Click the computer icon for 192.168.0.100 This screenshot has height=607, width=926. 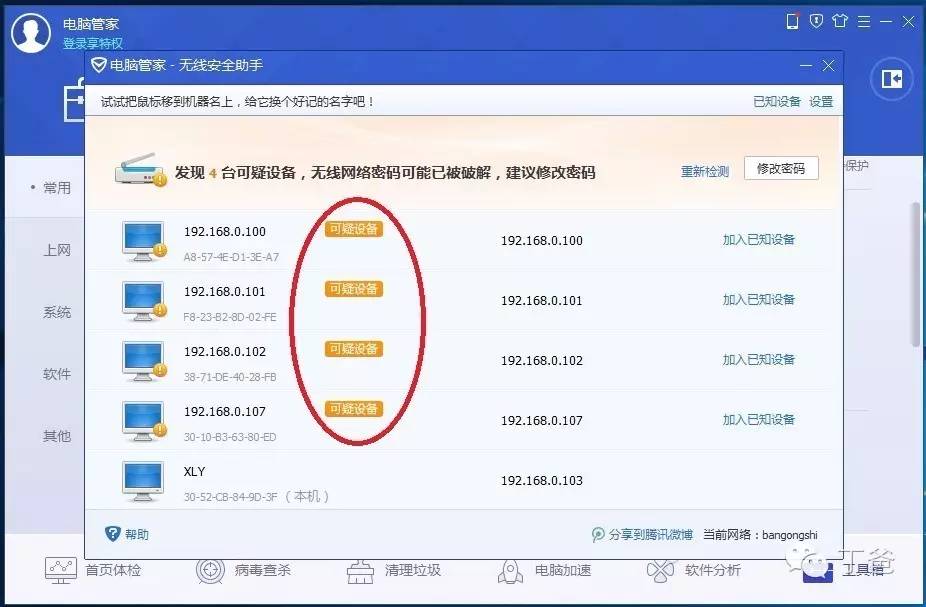144,241
